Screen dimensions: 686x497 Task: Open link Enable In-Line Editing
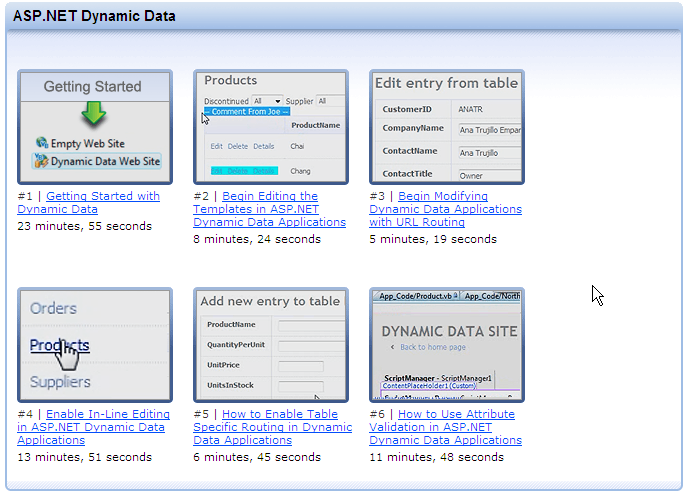[94, 427]
